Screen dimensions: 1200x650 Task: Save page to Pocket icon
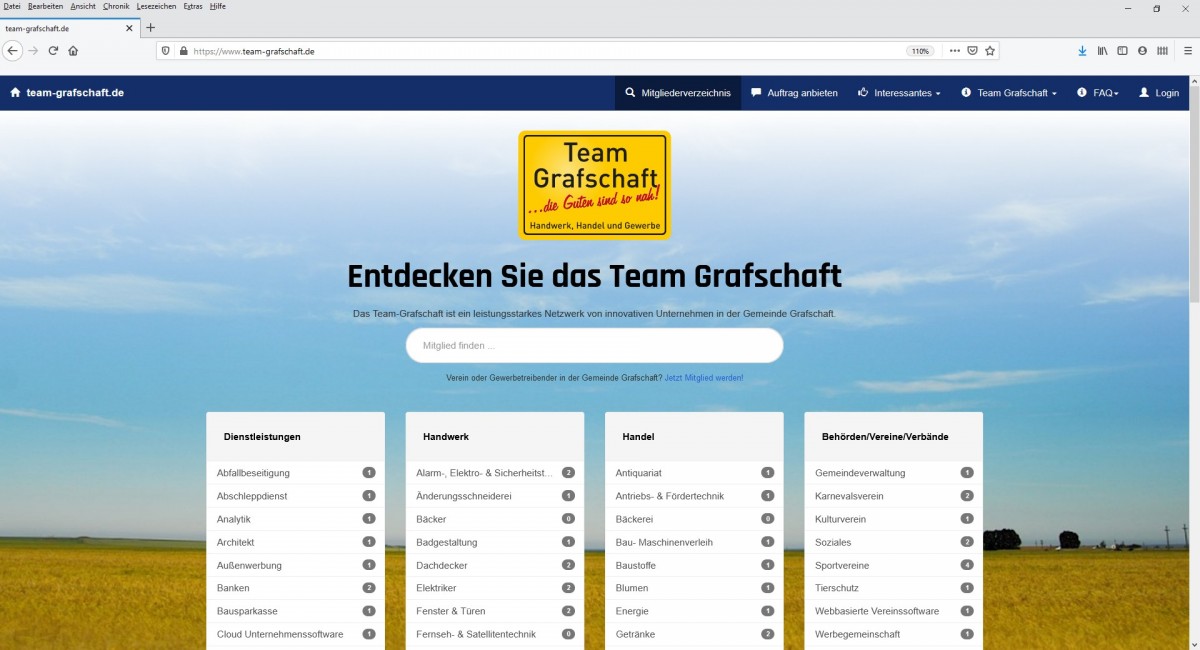coord(972,51)
